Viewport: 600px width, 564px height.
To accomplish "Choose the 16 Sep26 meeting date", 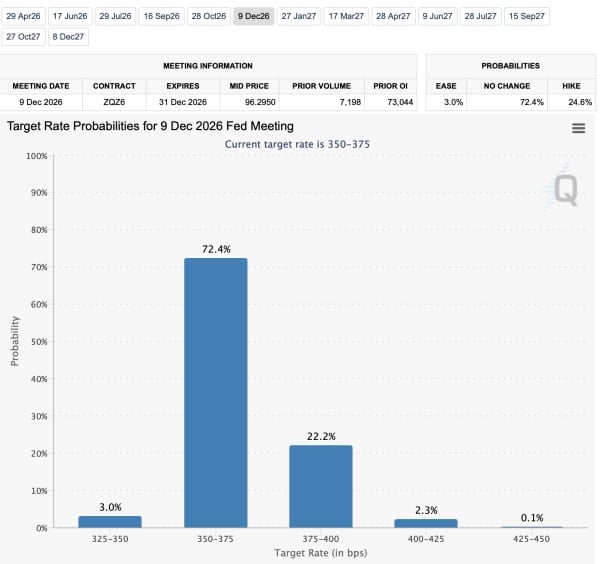I will point(162,16).
